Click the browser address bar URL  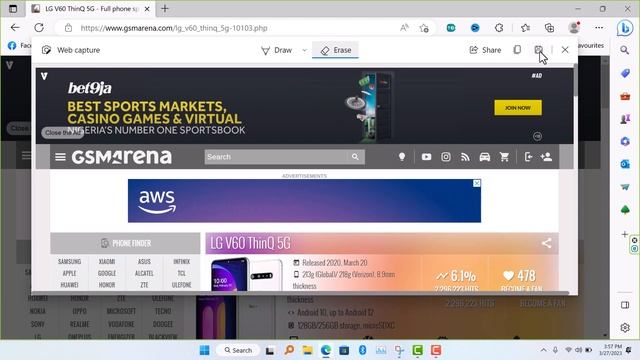(x=174, y=28)
